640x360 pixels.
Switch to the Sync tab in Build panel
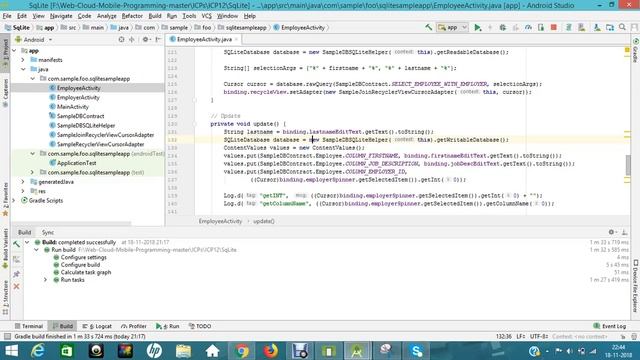(48, 232)
